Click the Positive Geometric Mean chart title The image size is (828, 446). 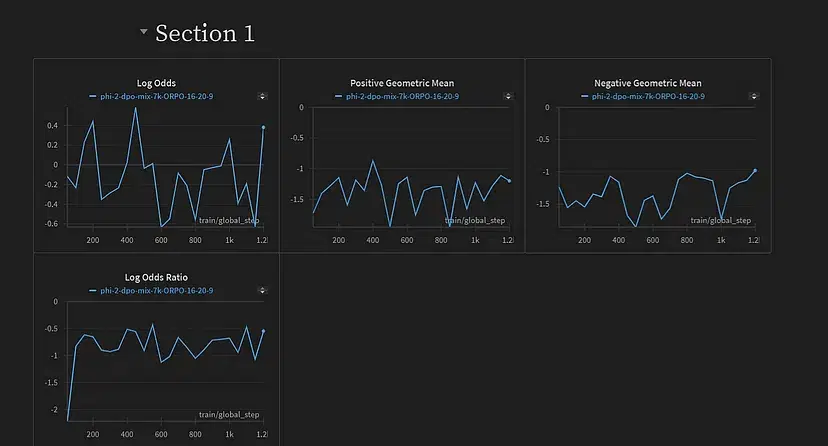point(402,83)
